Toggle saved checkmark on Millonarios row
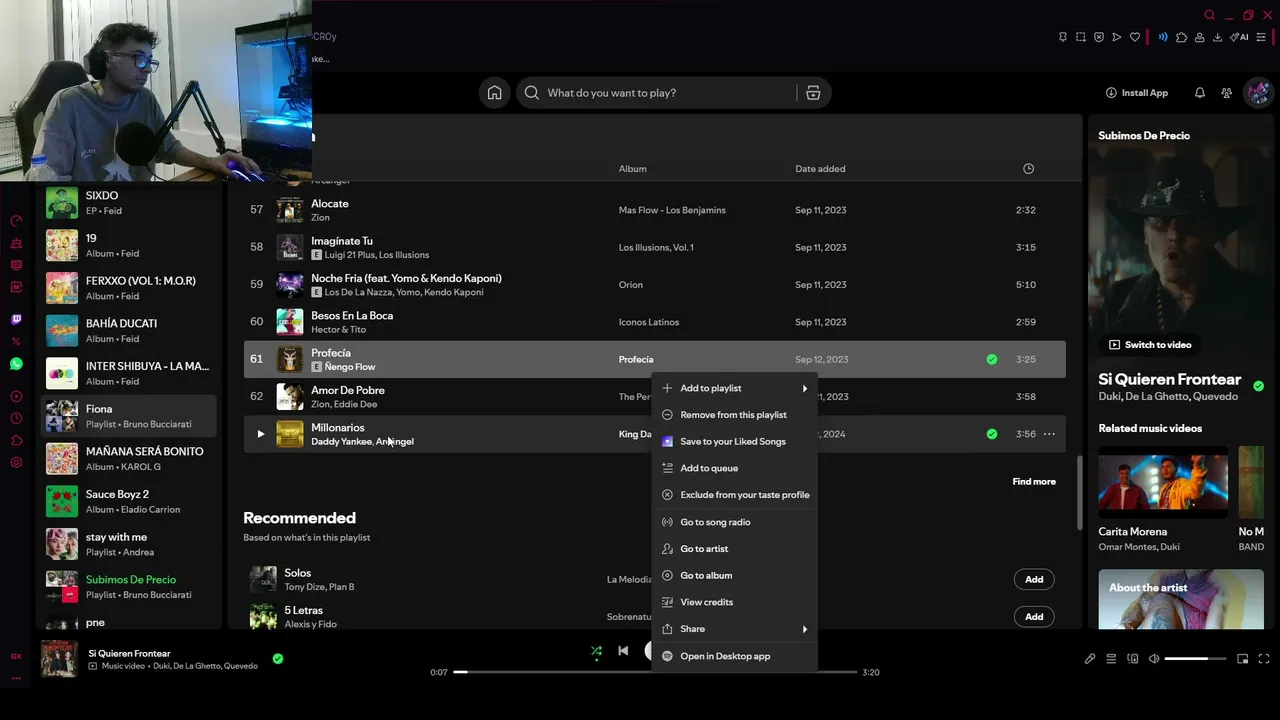 coord(992,434)
